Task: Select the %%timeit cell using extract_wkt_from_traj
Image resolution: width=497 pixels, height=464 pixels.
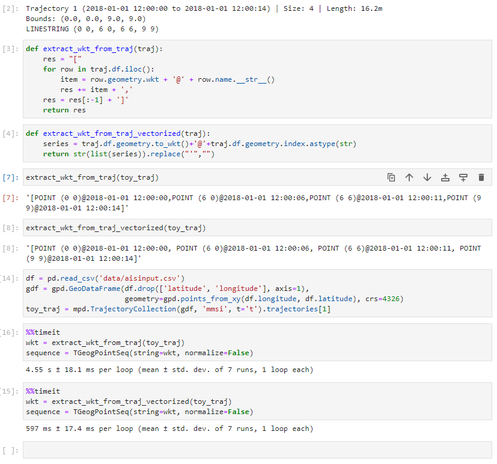Action: 257,343
